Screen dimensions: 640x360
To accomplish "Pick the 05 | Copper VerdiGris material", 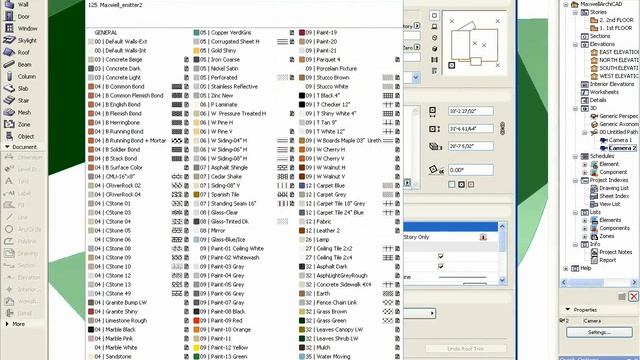I will coord(244,33).
